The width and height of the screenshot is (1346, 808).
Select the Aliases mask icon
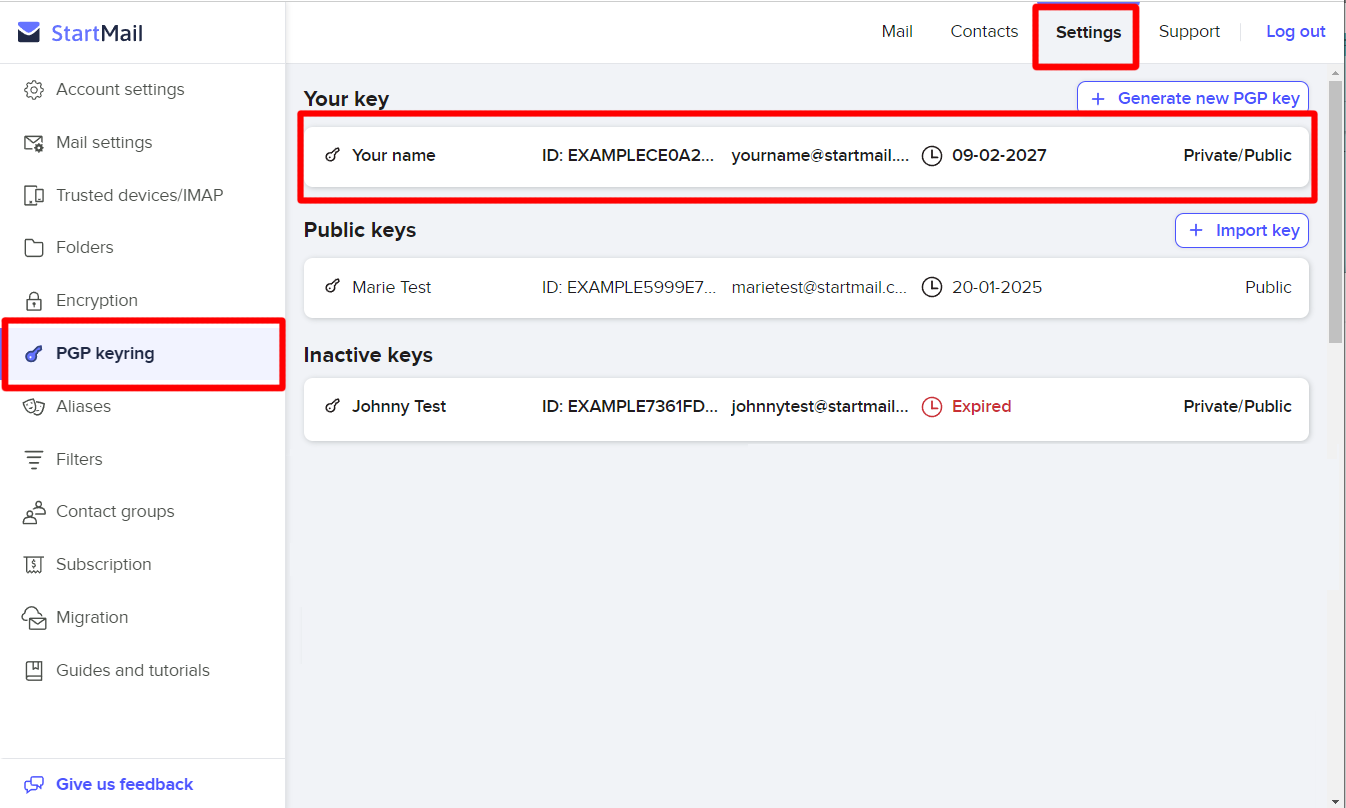coord(34,406)
